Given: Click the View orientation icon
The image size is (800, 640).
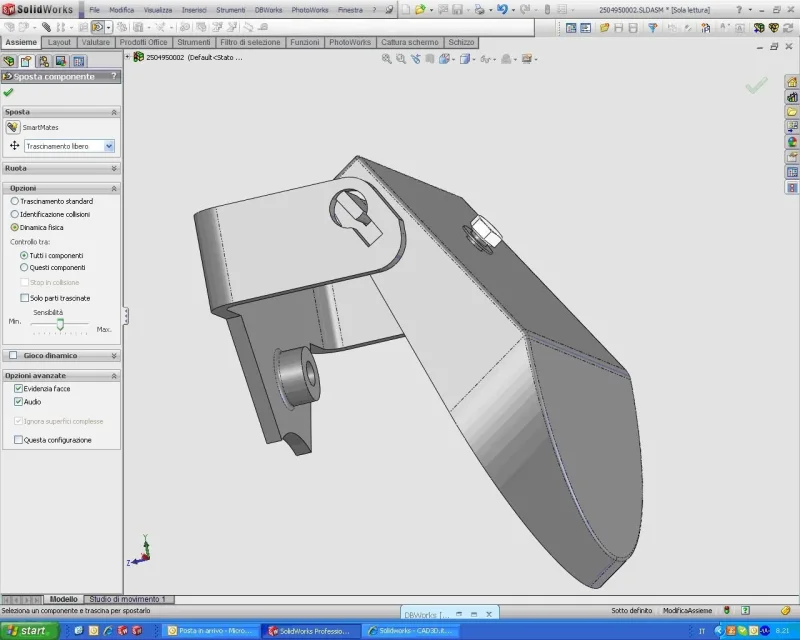Looking at the screenshot, I should 444,59.
